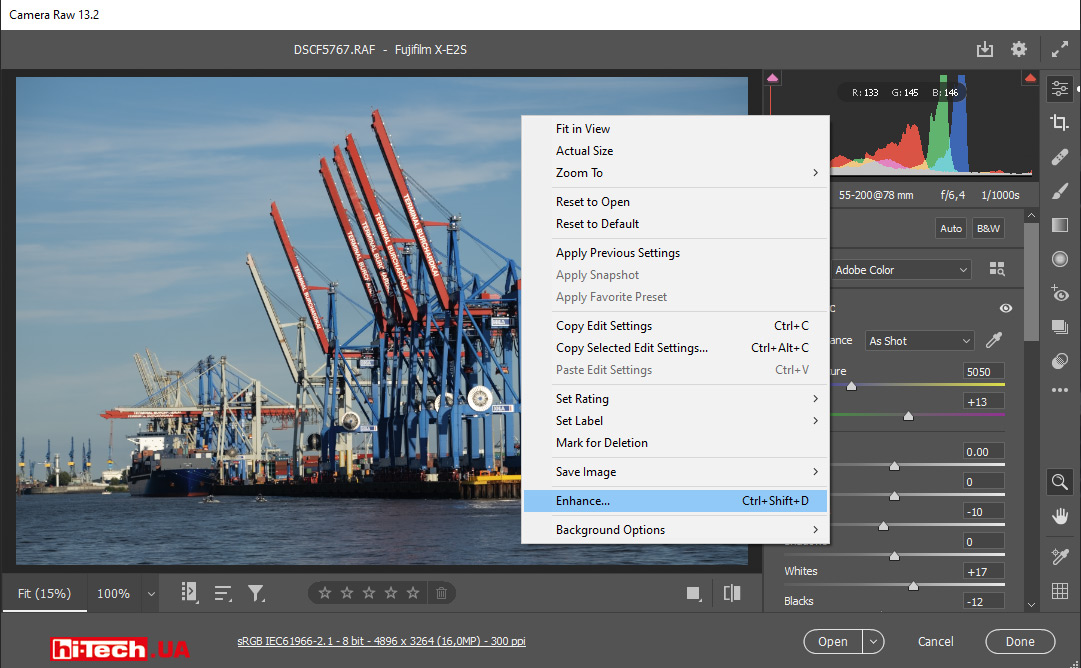Select the Spot Removal healing tool
This screenshot has height=668, width=1081.
click(x=1060, y=156)
